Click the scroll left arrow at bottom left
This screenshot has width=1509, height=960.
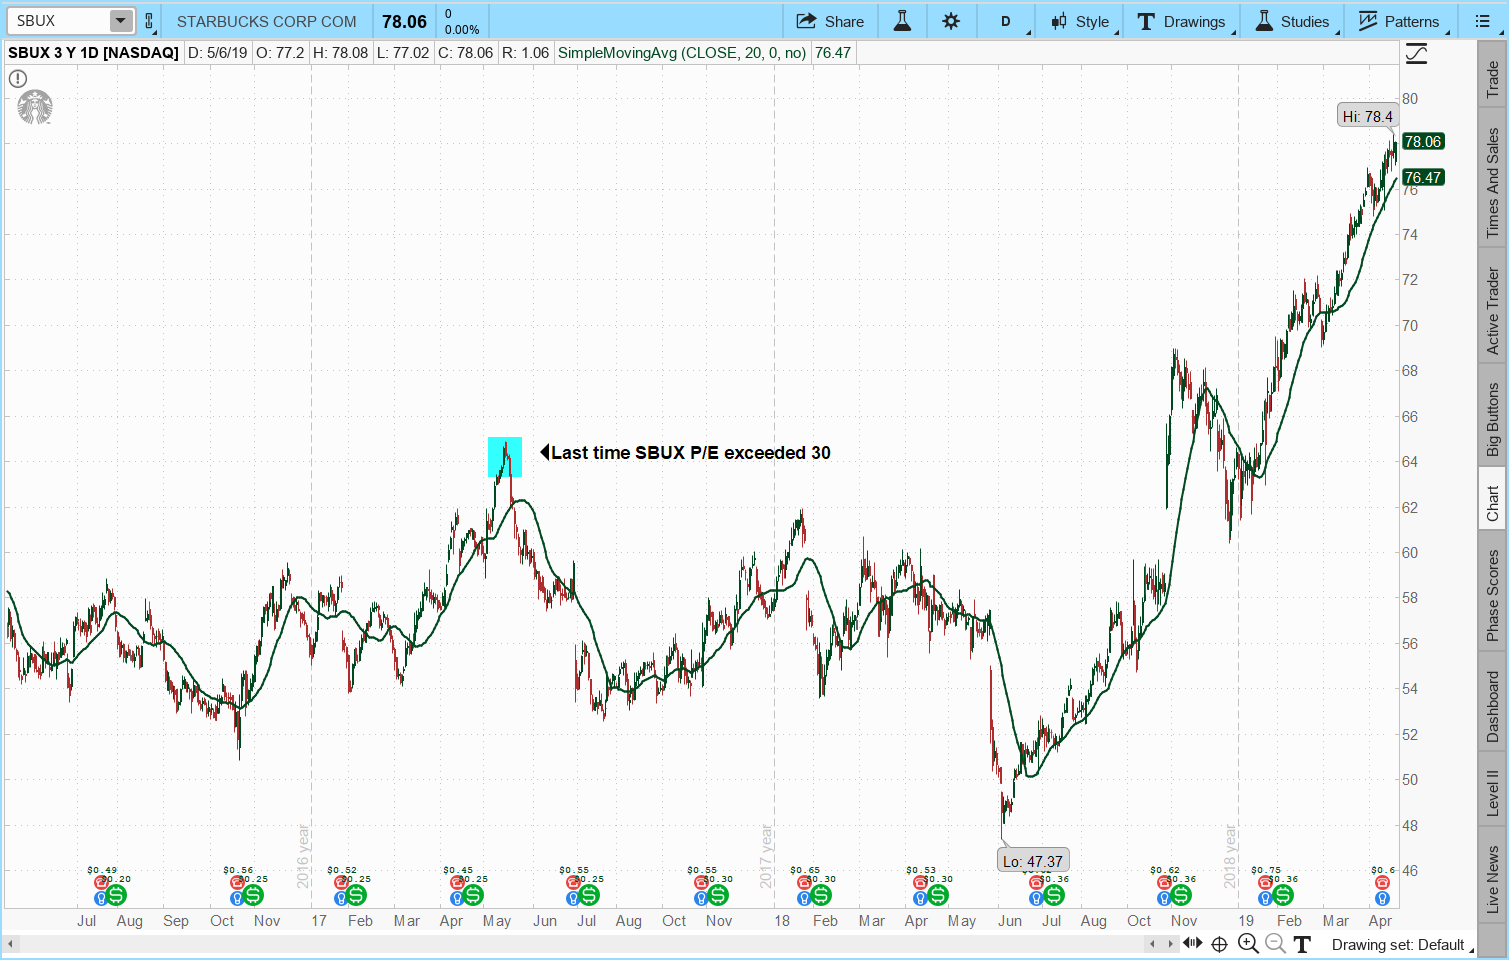11,943
